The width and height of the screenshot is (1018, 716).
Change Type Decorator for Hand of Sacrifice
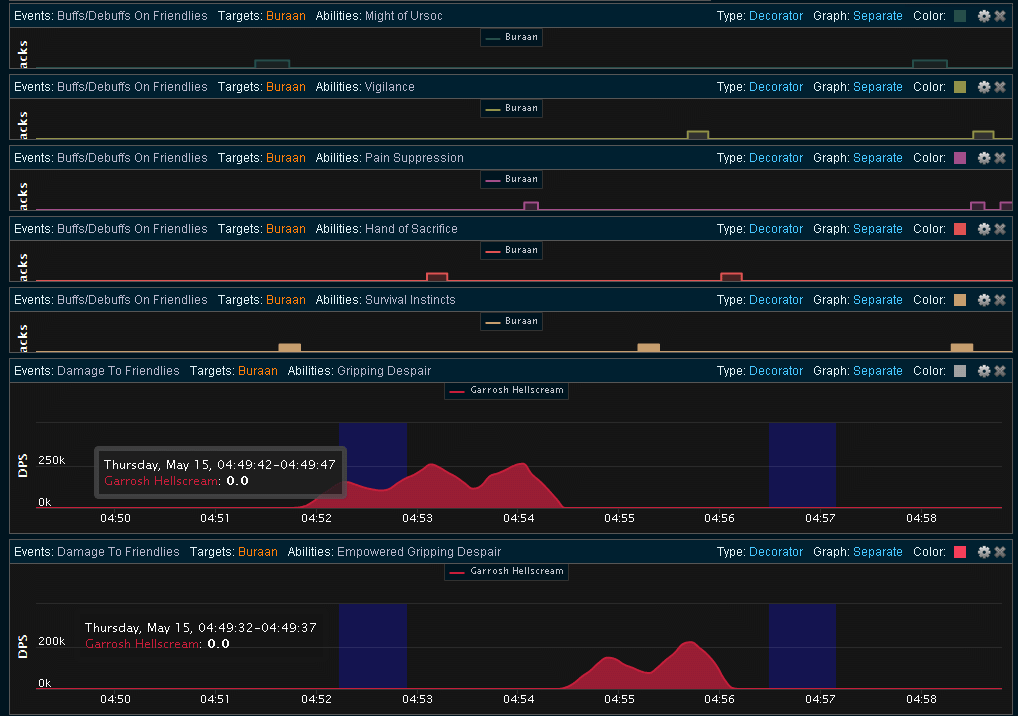[x=776, y=228]
